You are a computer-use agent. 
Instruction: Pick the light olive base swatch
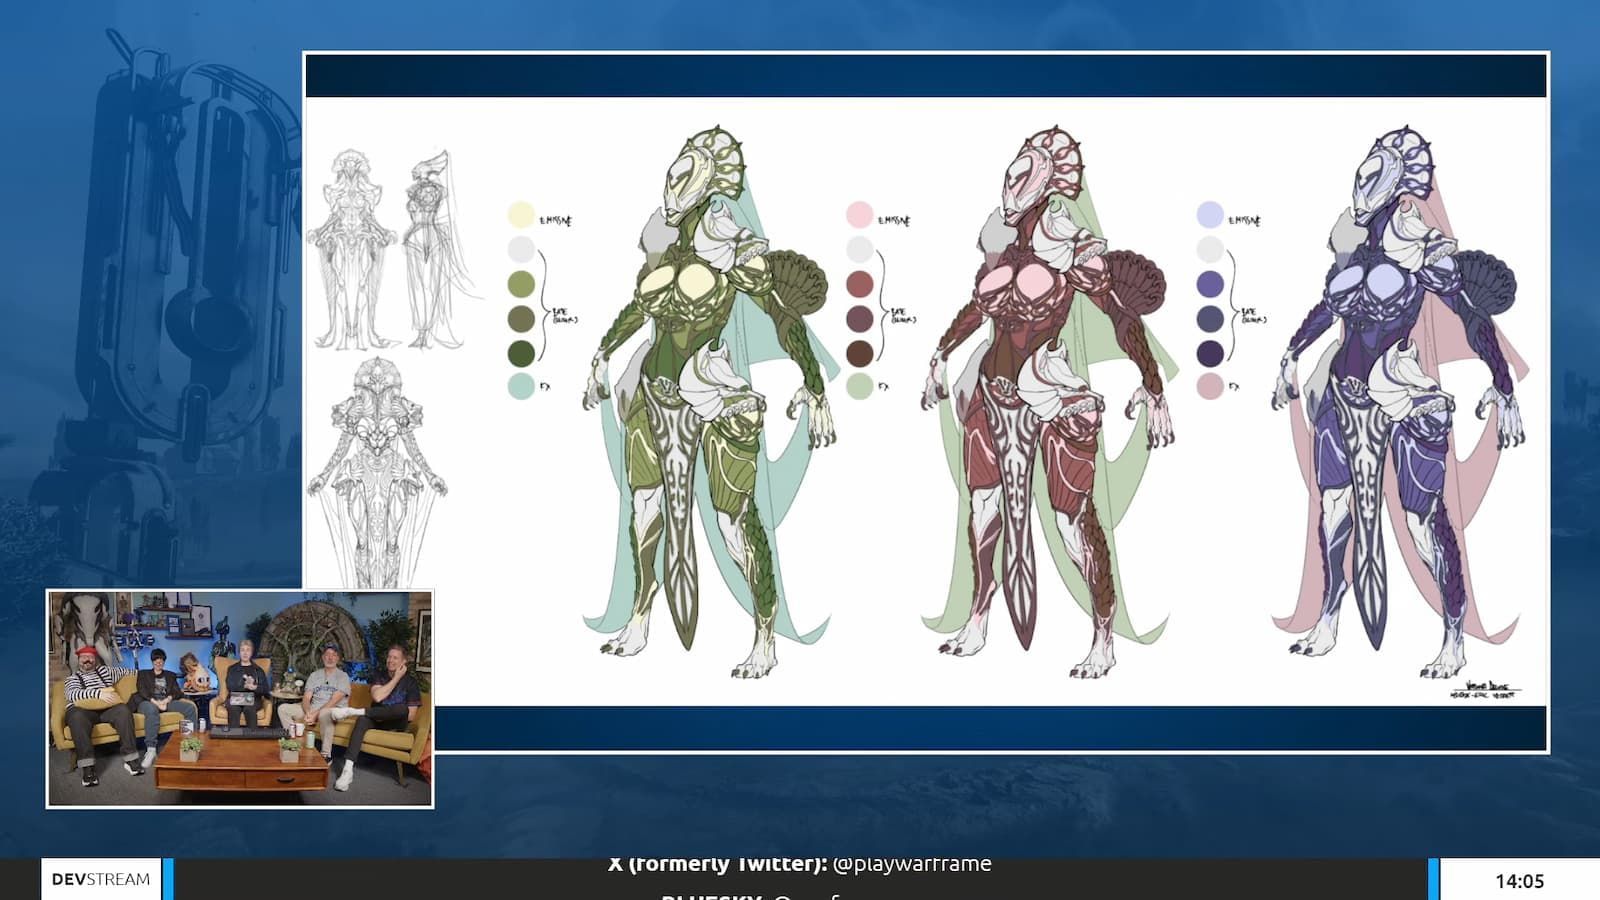pyautogui.click(x=521, y=284)
